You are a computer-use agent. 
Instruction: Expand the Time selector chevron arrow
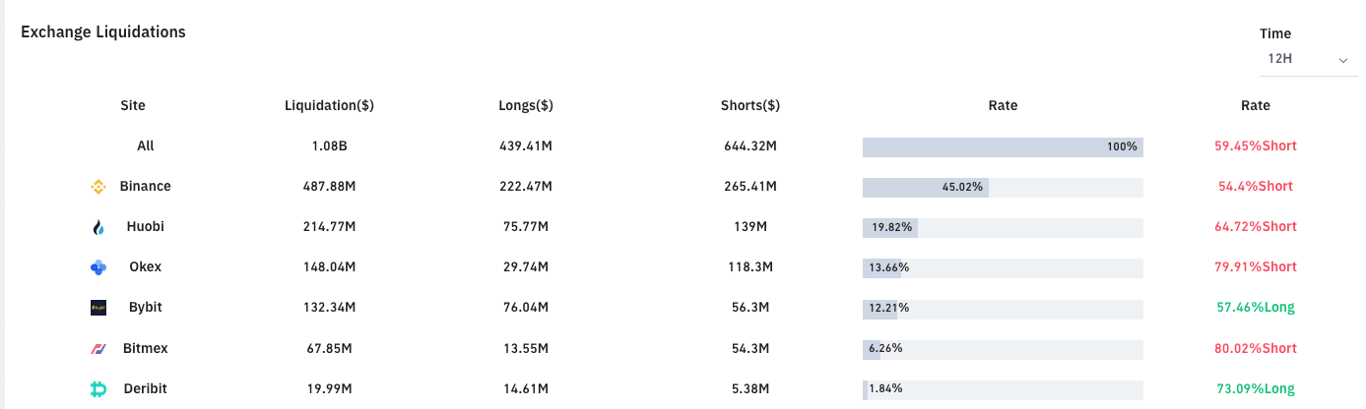pos(1343,61)
